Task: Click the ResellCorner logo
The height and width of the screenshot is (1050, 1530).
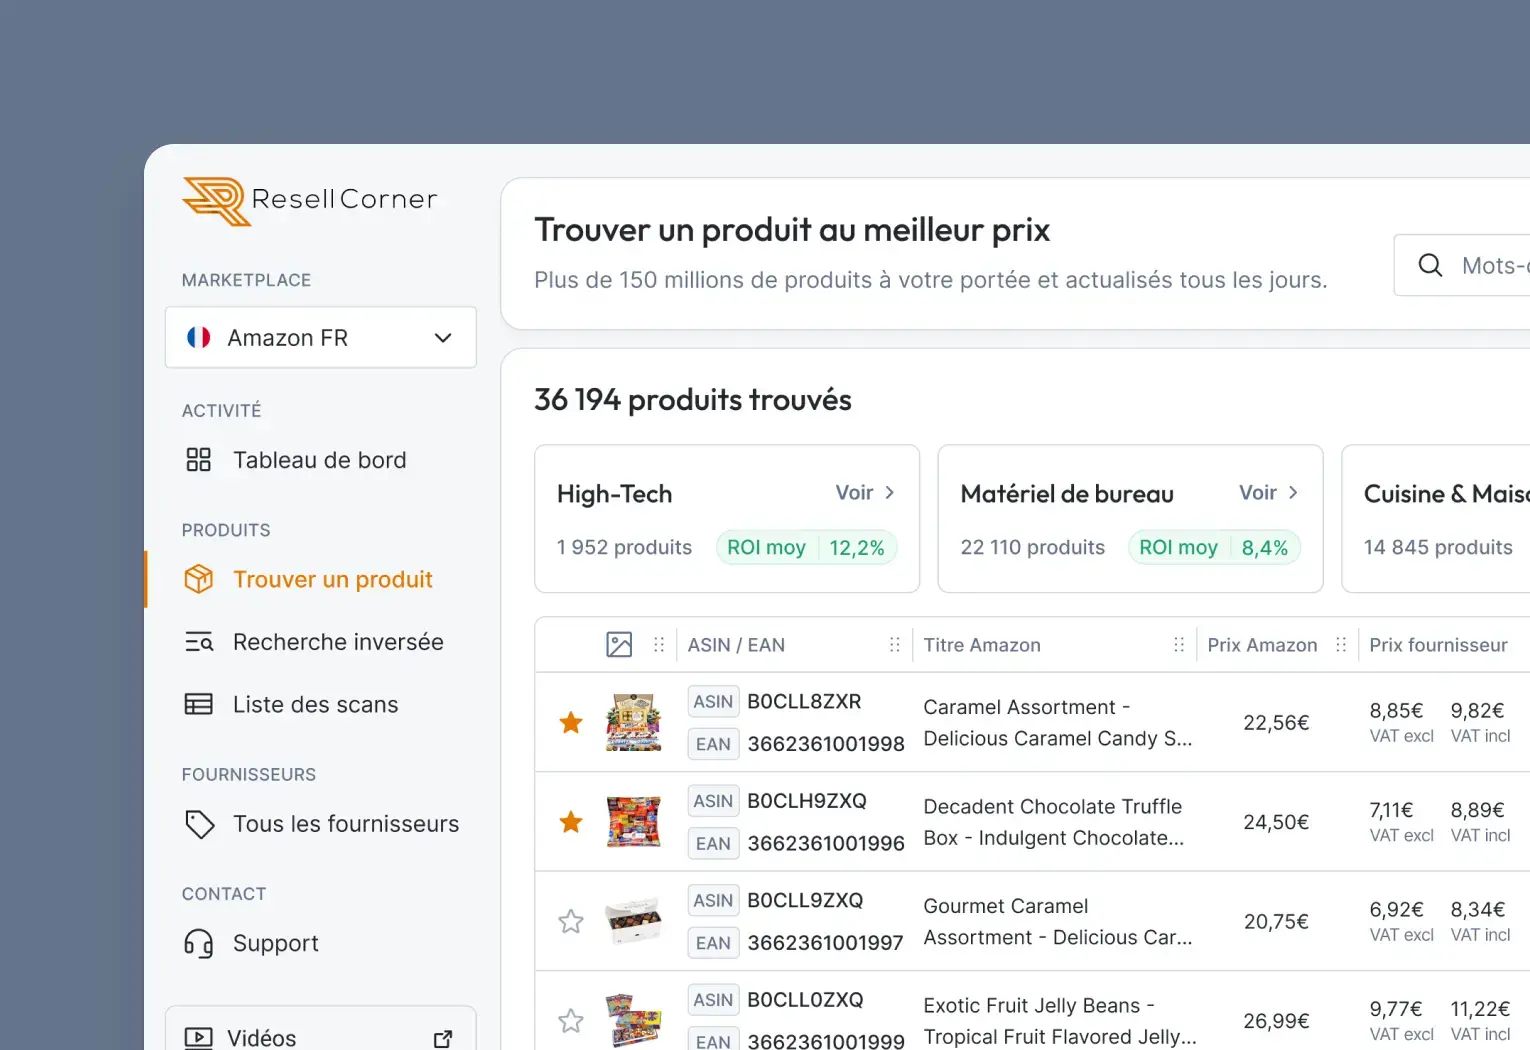Action: pos(310,201)
